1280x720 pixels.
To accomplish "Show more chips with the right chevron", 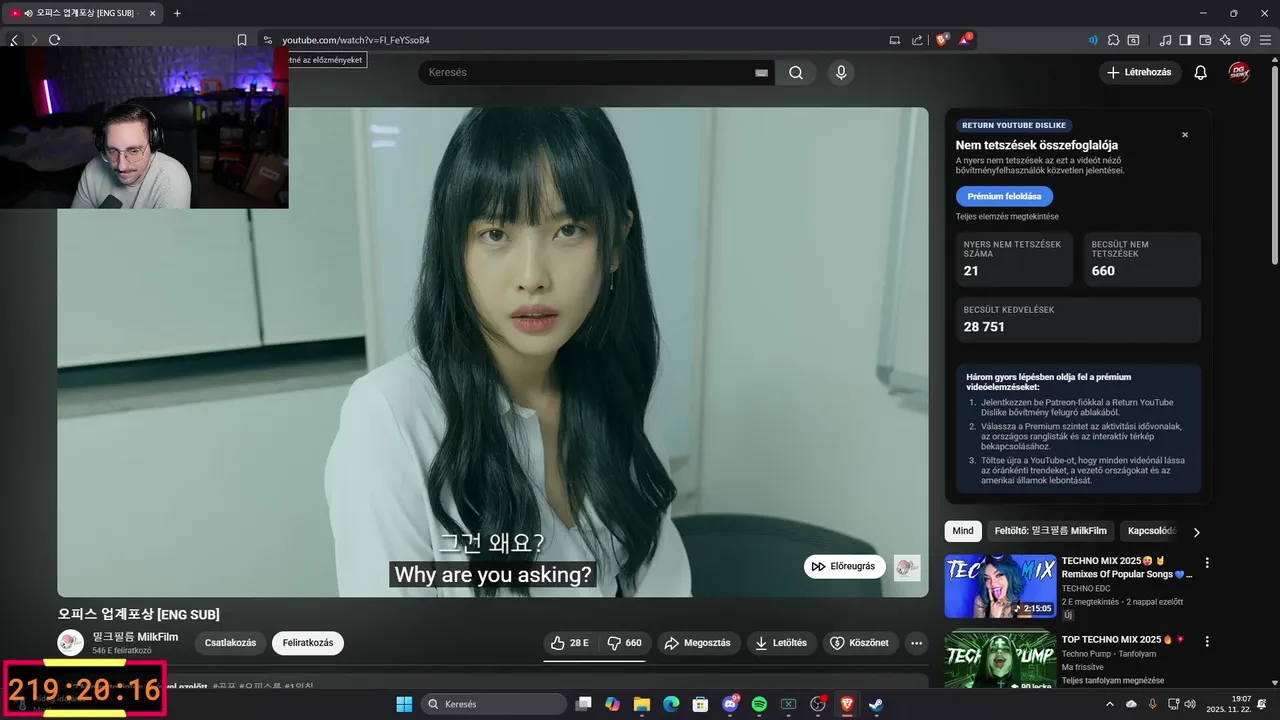I will coord(1196,532).
